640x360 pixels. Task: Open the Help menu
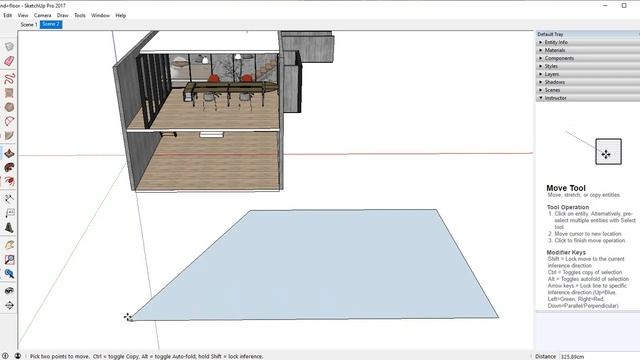point(120,15)
